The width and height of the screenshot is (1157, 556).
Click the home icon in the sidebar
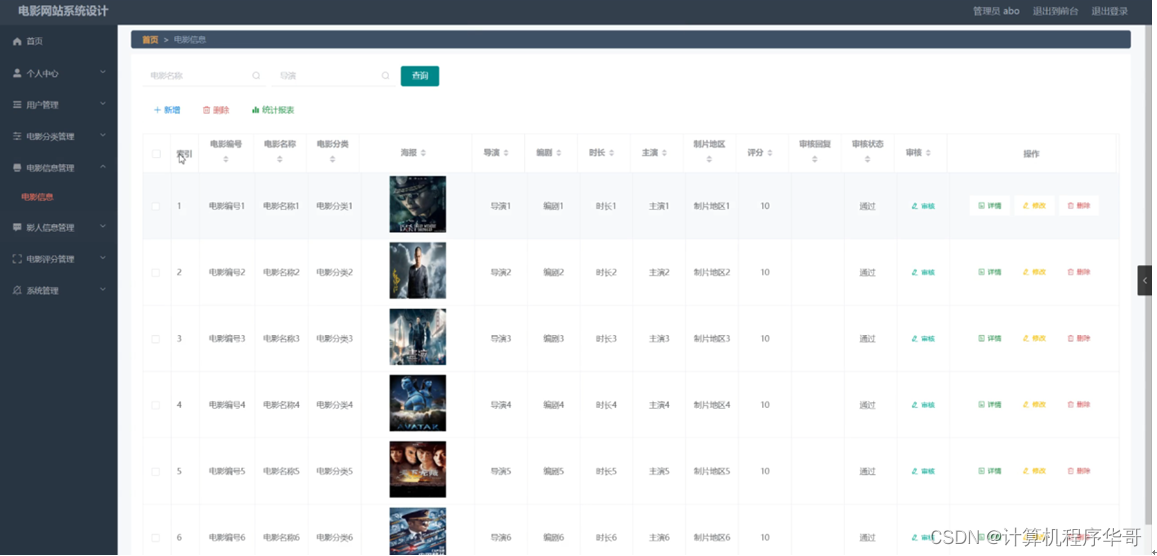pyautogui.click(x=17, y=41)
